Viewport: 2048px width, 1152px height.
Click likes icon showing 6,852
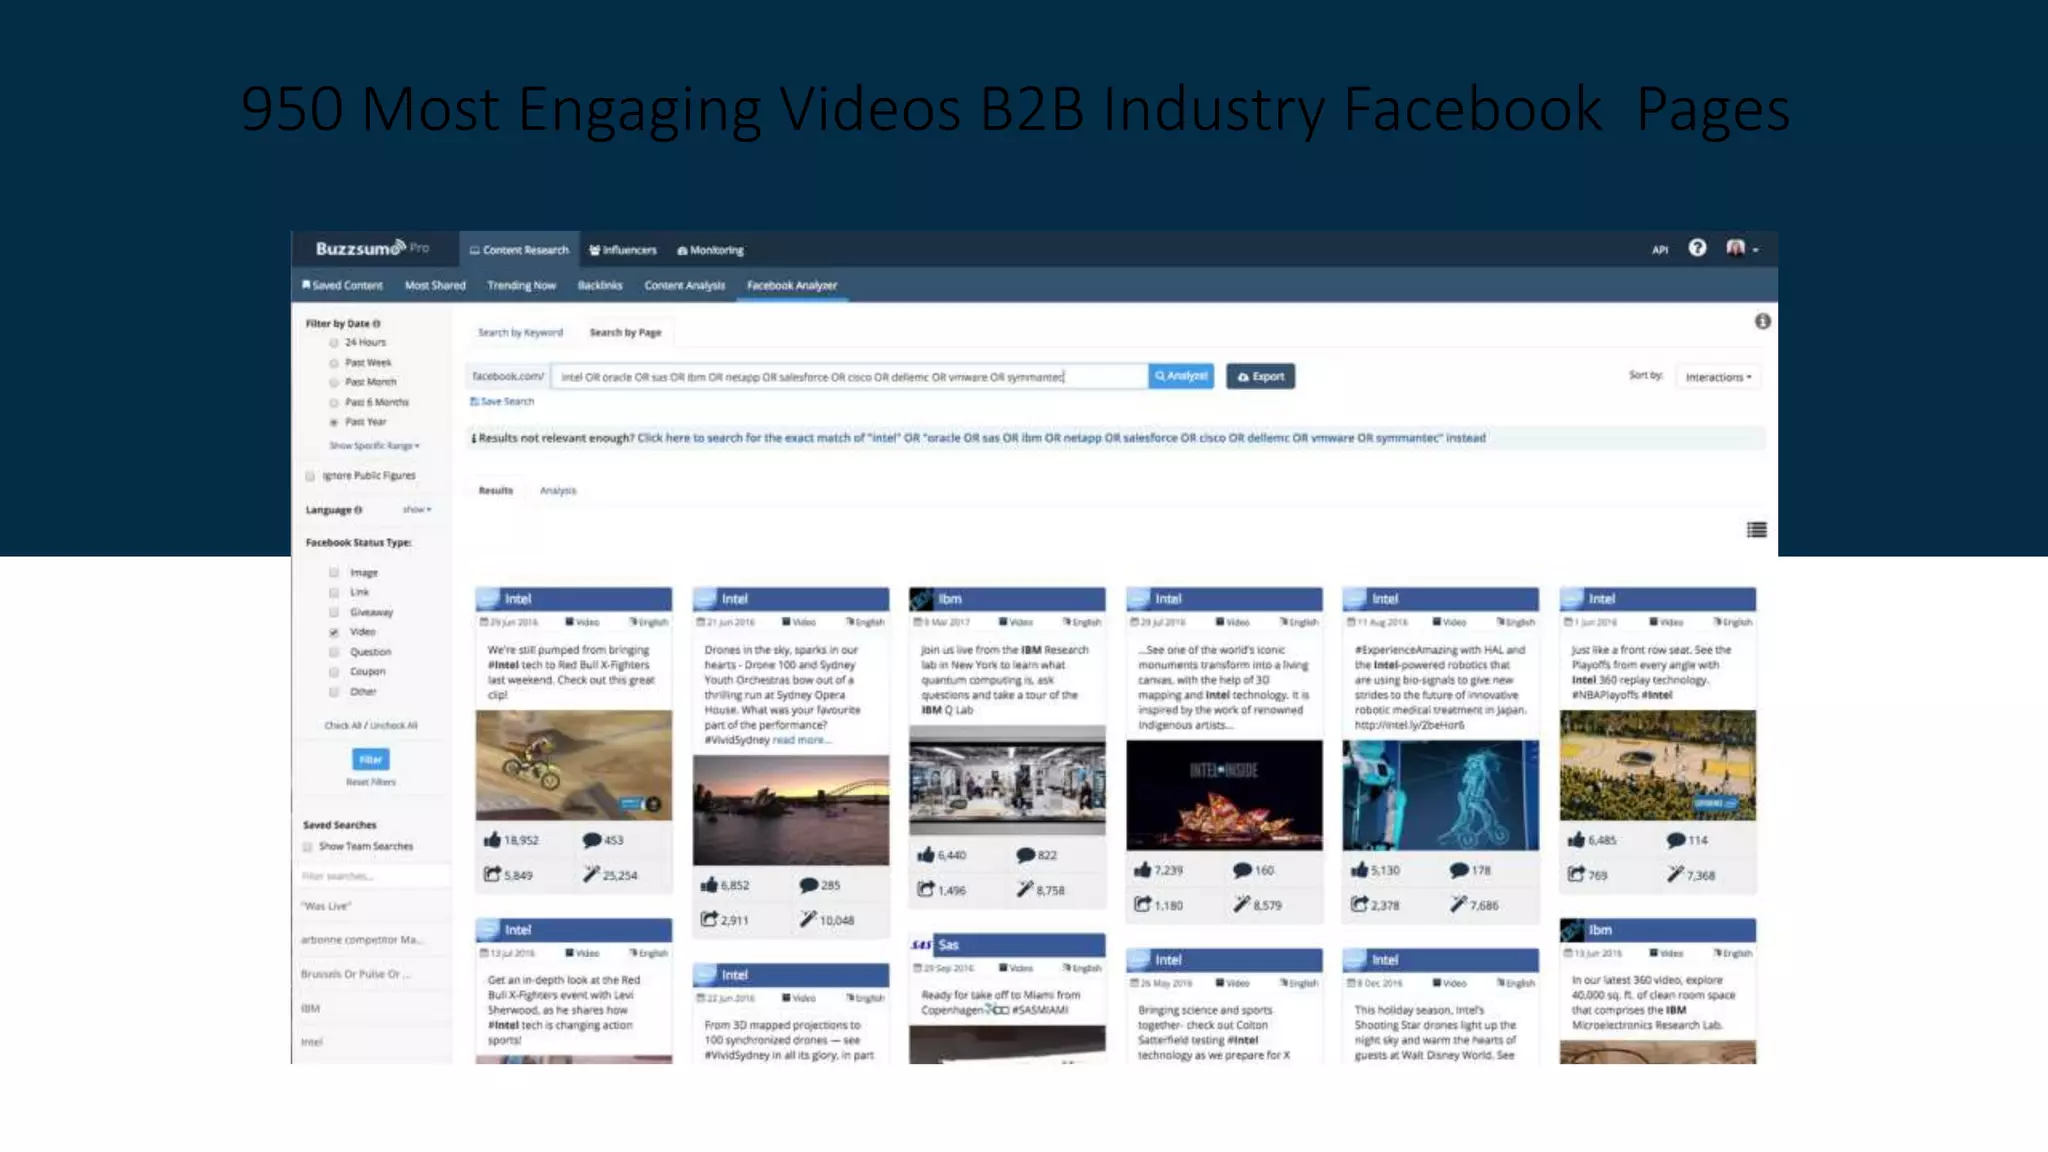coord(709,885)
